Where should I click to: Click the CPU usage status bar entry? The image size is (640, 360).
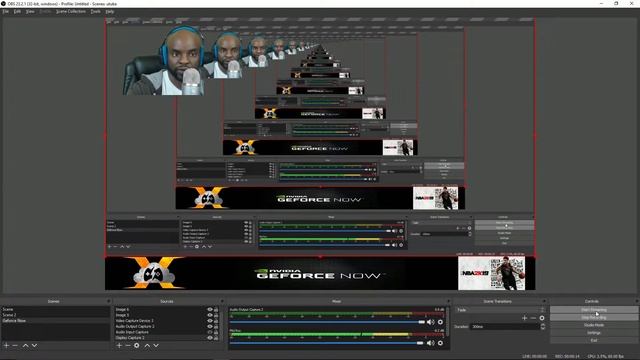point(606,356)
